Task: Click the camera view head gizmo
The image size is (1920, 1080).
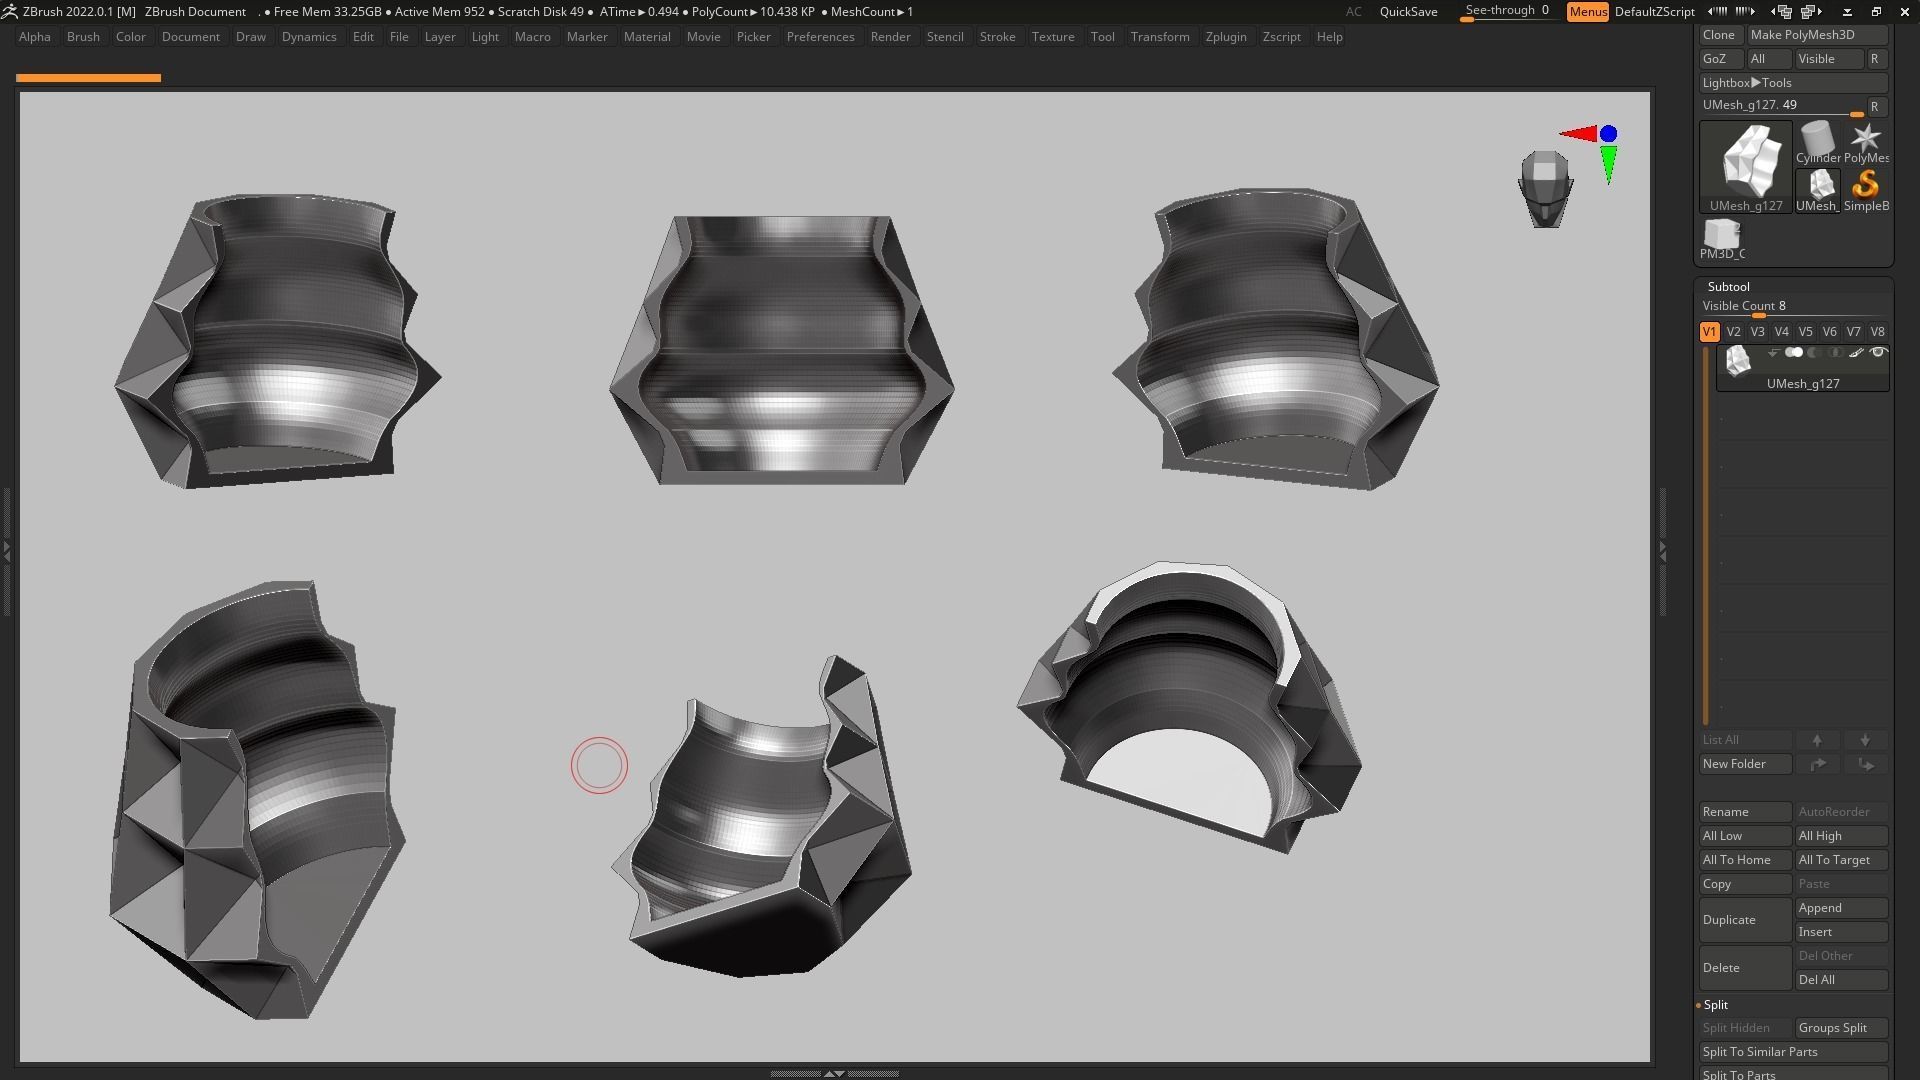Action: pos(1545,189)
